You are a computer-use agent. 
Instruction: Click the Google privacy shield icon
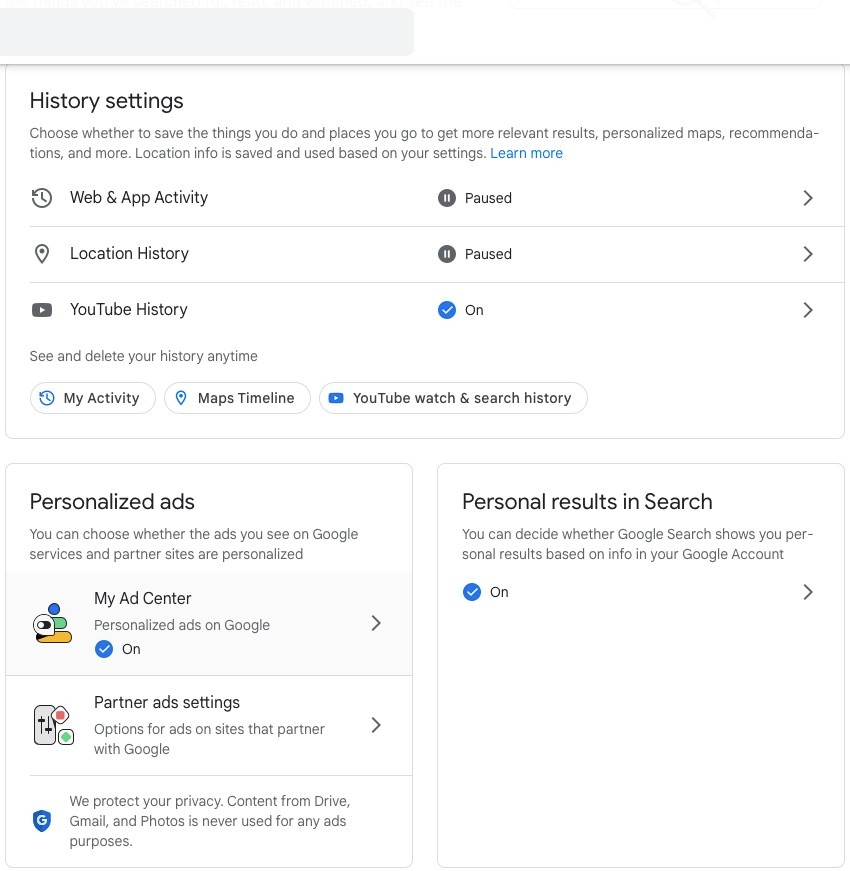pos(42,821)
